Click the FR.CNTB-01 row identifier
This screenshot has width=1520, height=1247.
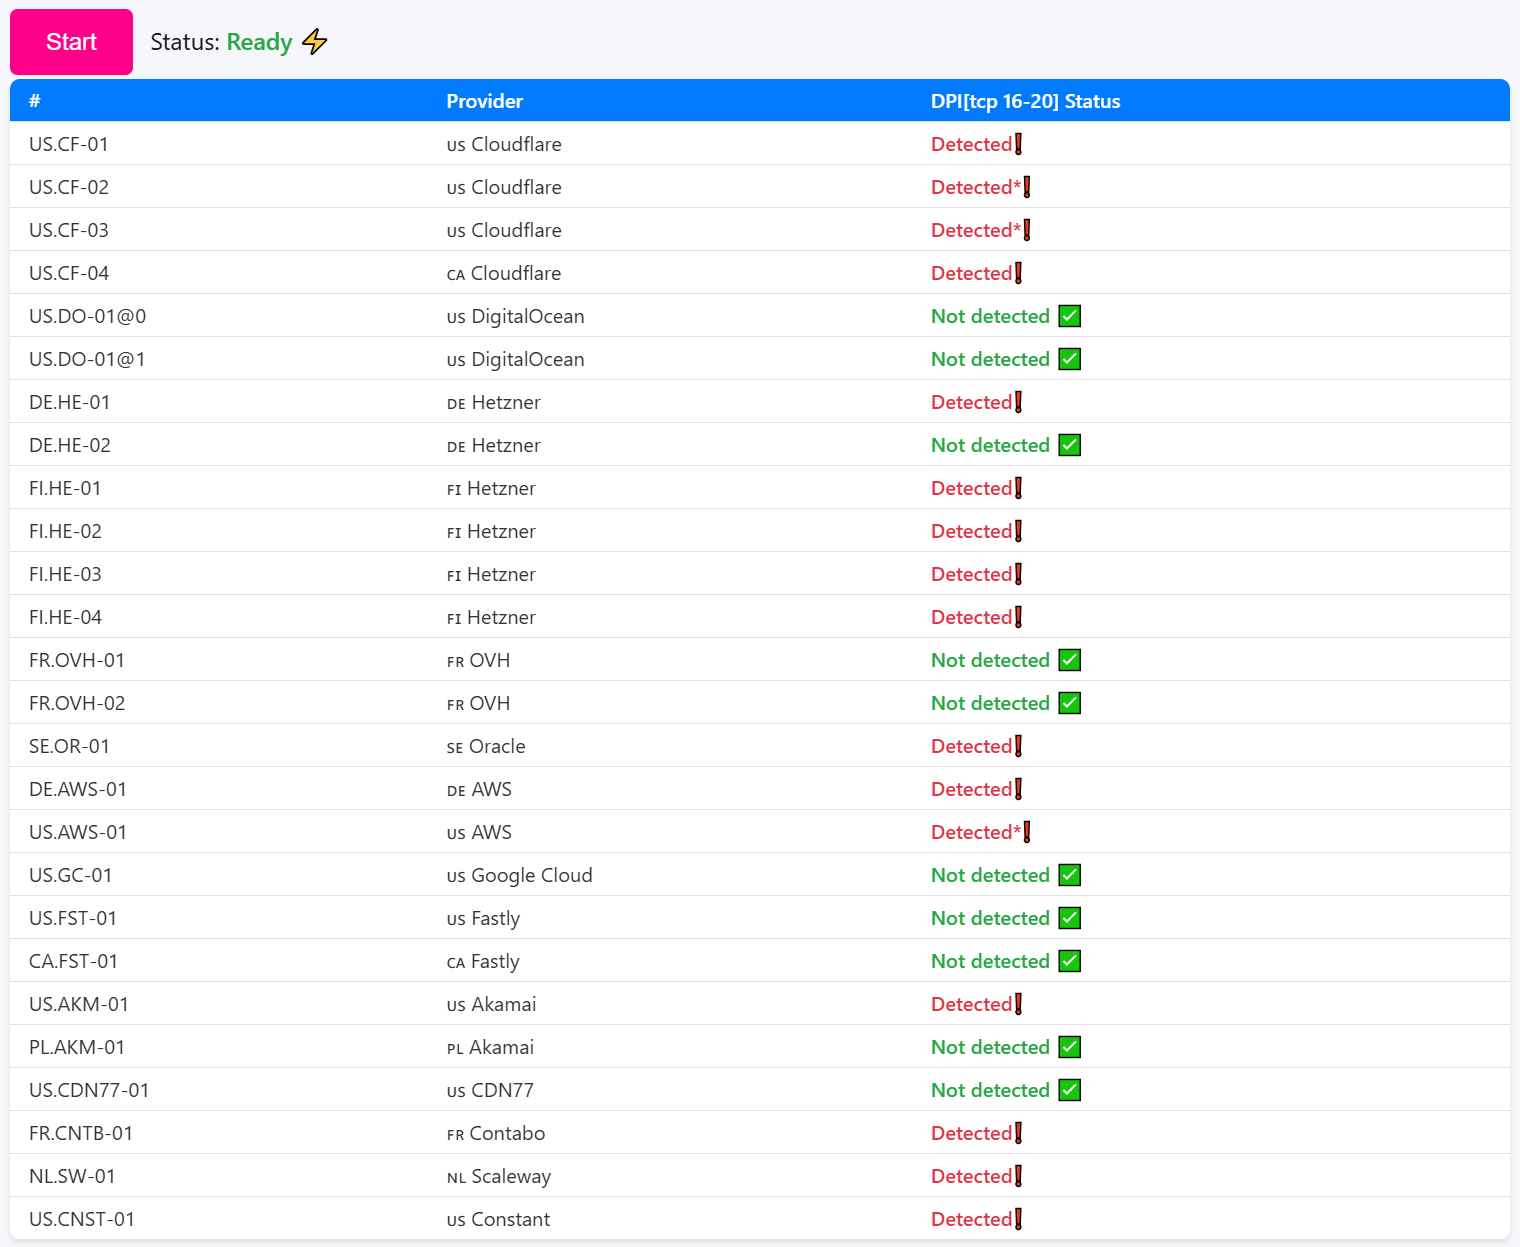(81, 1133)
